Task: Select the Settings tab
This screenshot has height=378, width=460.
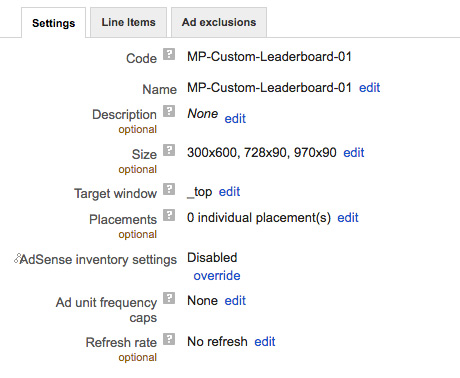Action: click(x=54, y=23)
